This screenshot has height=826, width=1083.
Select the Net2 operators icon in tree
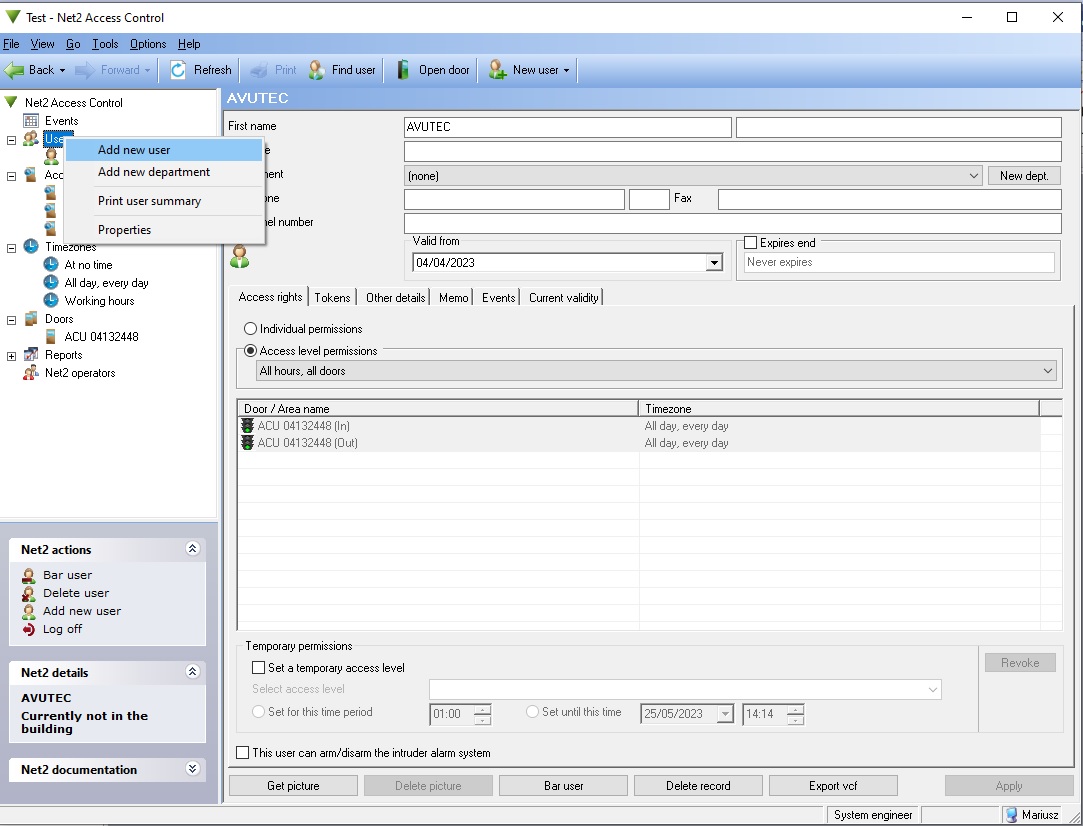tap(30, 373)
